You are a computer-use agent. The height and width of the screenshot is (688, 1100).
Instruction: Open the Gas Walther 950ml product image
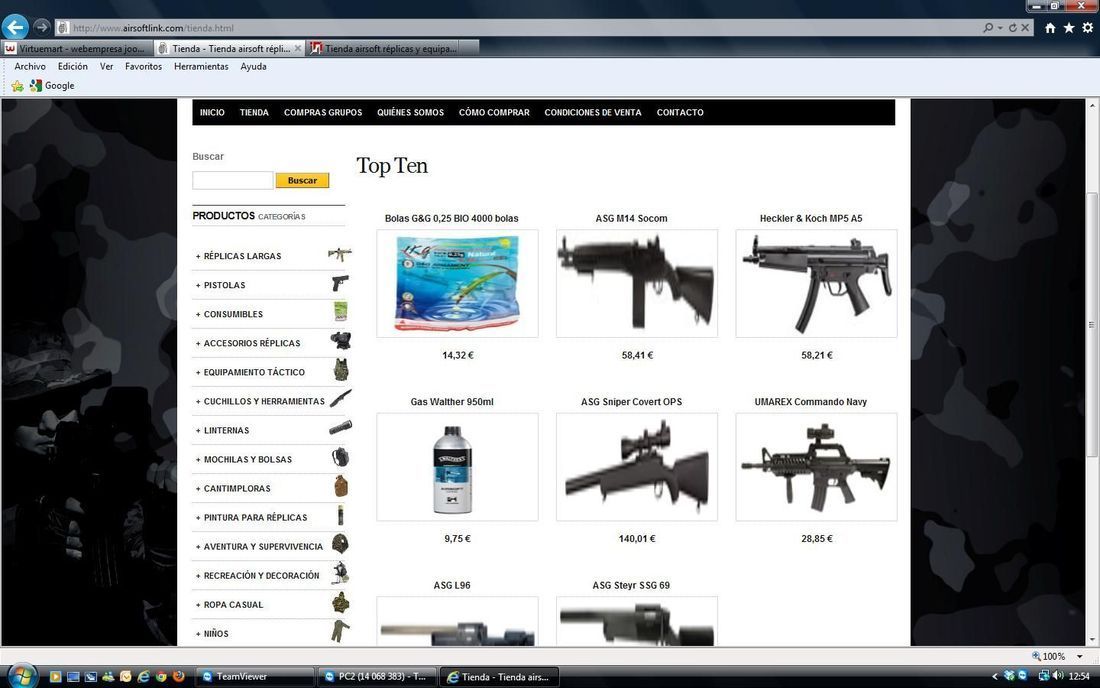pyautogui.click(x=457, y=467)
